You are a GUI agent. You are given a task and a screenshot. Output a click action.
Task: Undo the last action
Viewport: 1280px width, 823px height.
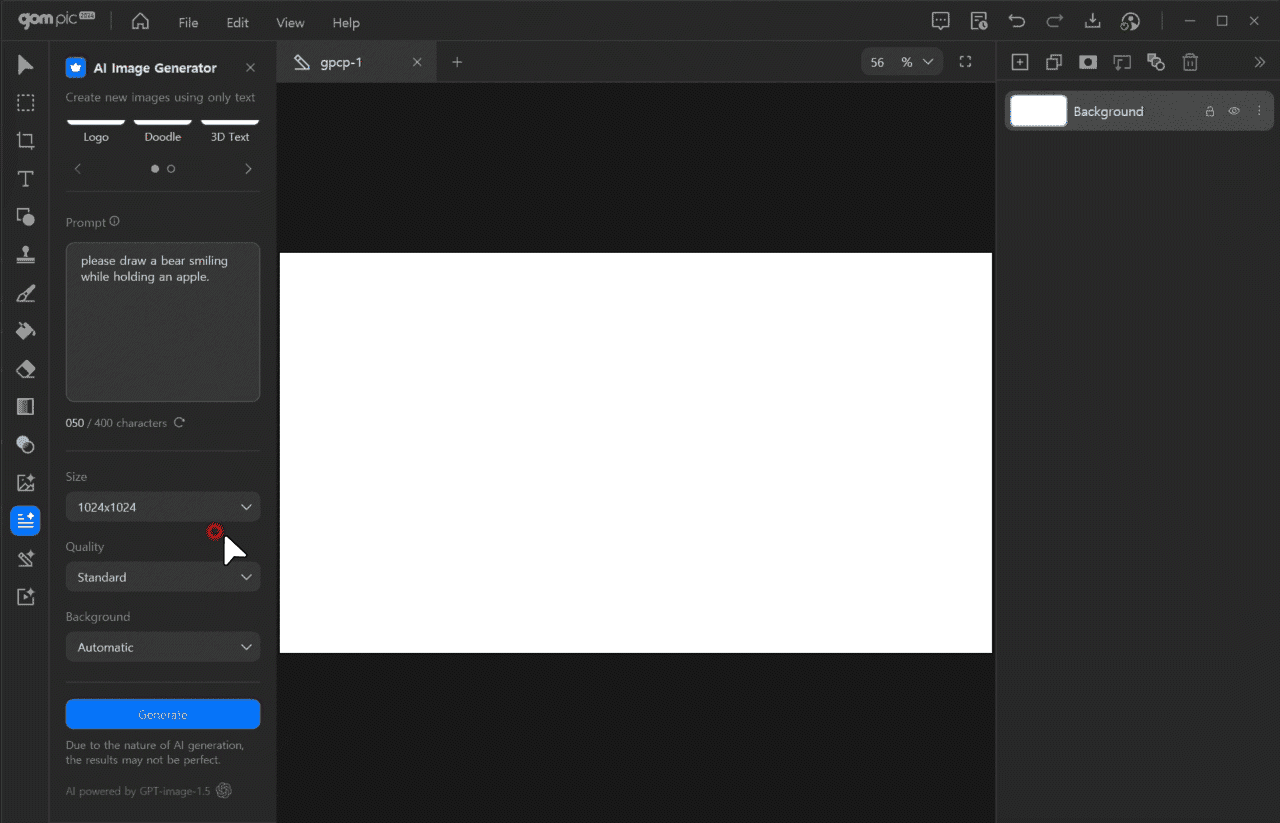[x=1017, y=21]
